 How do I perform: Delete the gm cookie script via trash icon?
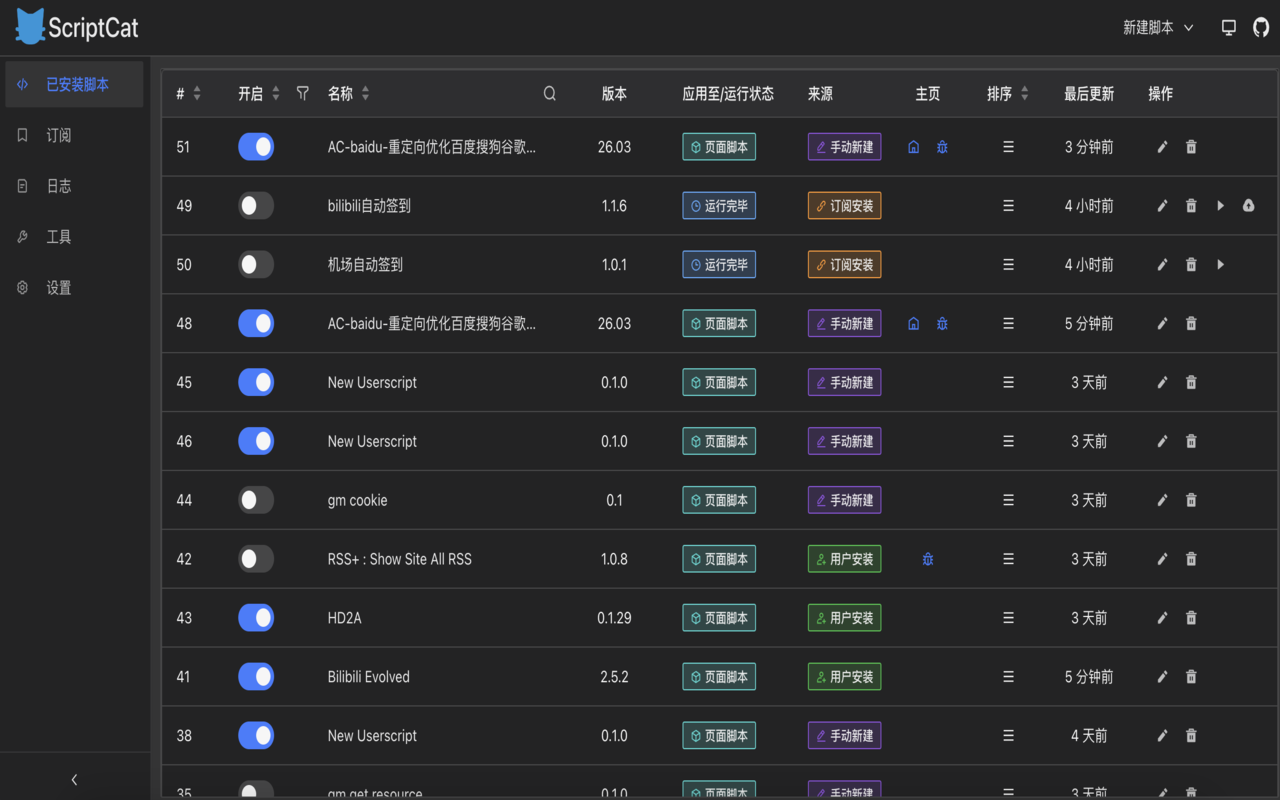[x=1190, y=499]
